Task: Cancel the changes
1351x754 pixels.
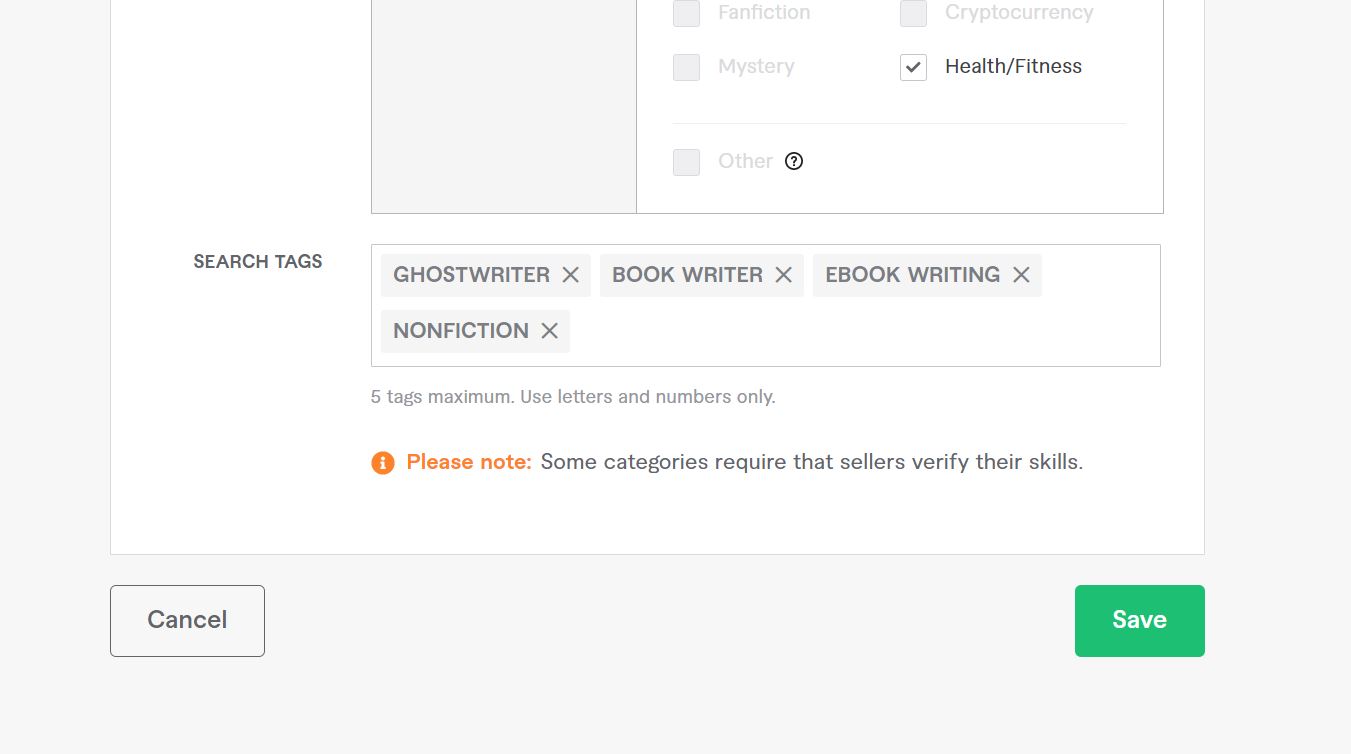Action: coord(187,621)
